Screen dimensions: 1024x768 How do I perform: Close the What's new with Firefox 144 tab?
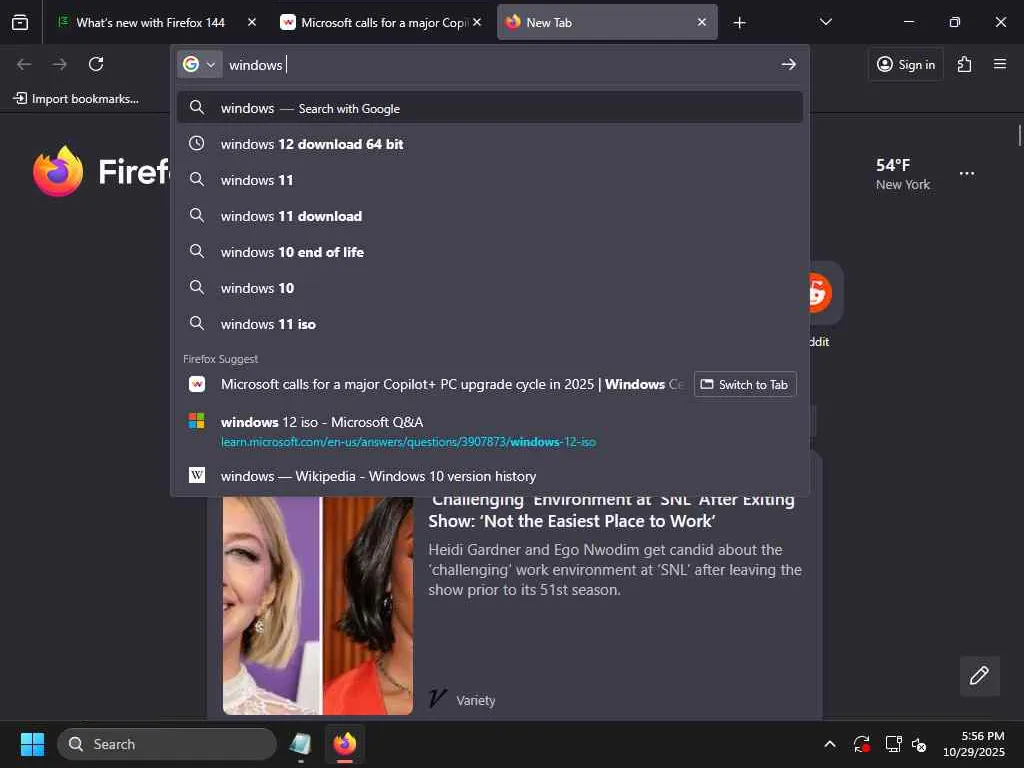click(x=252, y=22)
